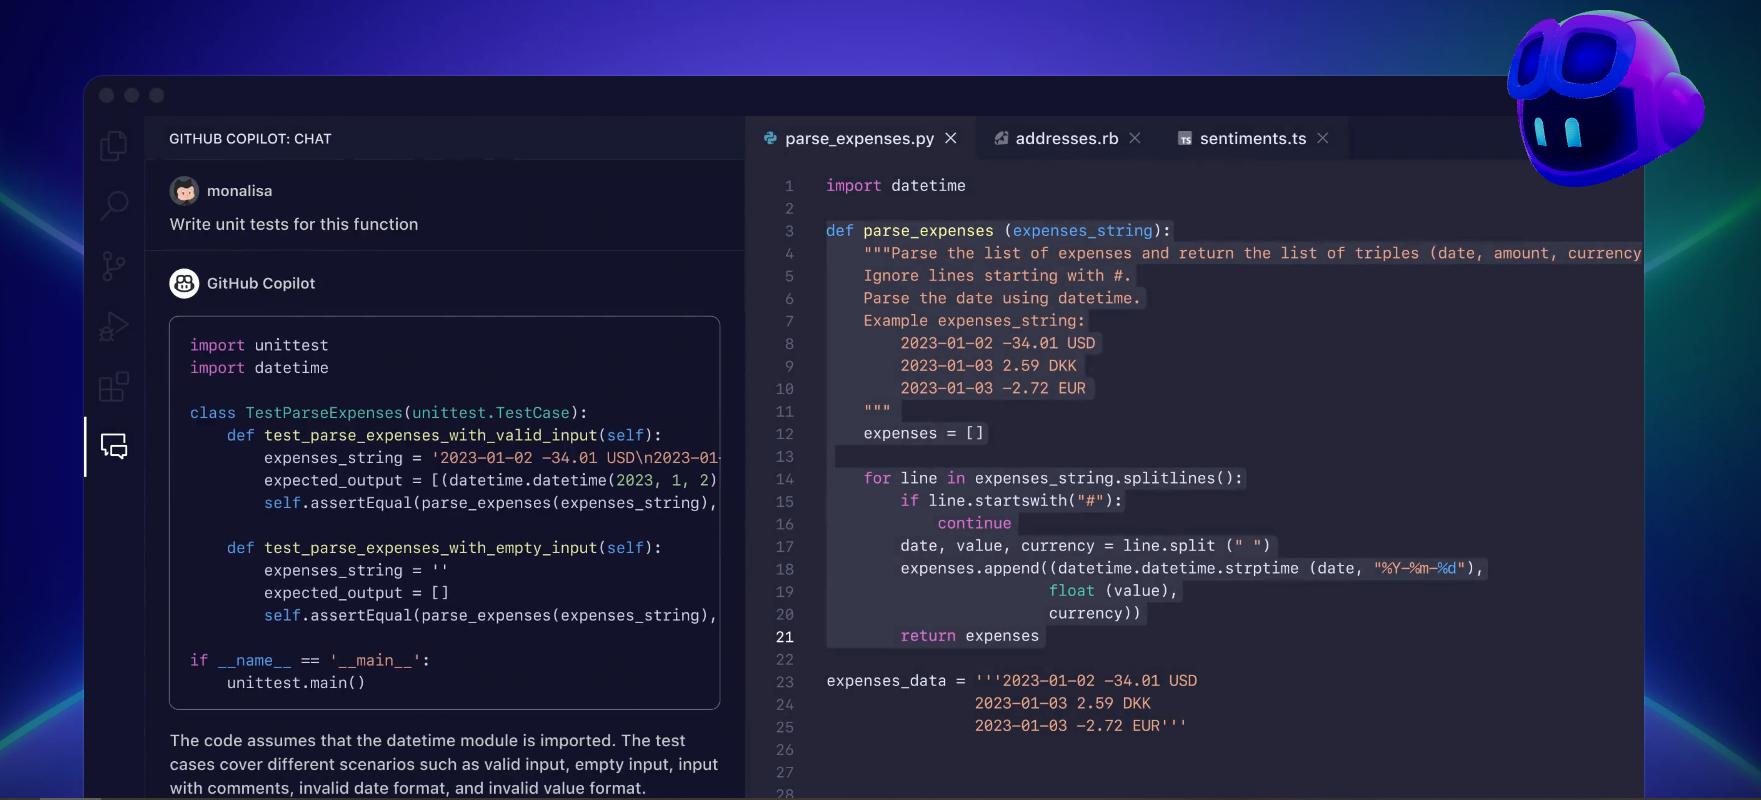This screenshot has width=1761, height=800.
Task: Click the GitHub Copilot avatar icon
Action: pos(184,284)
